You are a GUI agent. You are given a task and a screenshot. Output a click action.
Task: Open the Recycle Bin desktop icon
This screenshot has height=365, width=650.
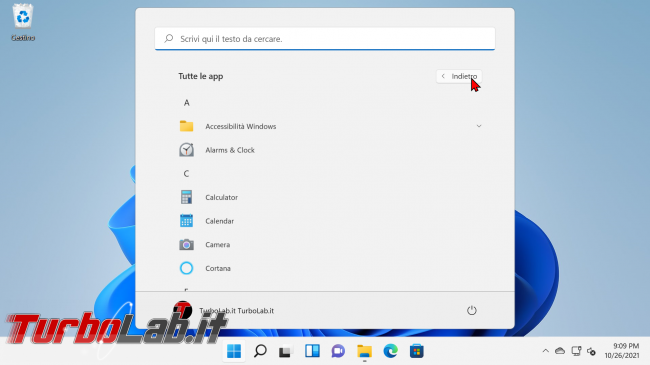click(x=23, y=22)
